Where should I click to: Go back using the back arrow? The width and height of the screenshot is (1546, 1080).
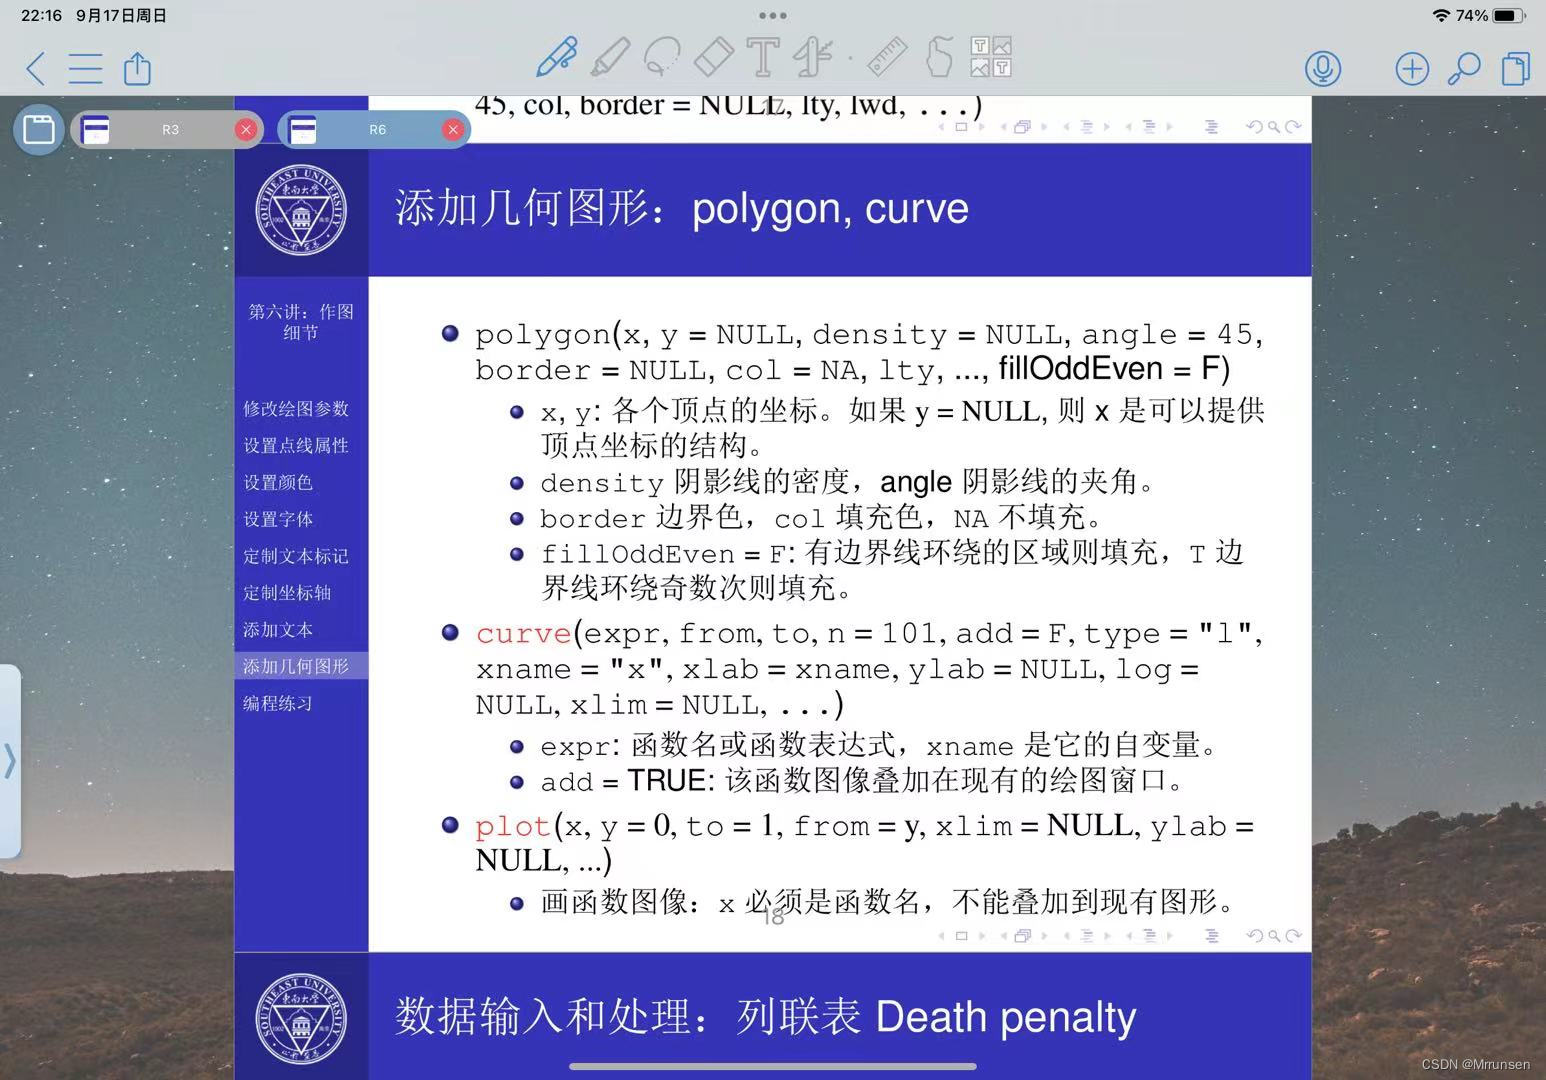[34, 69]
